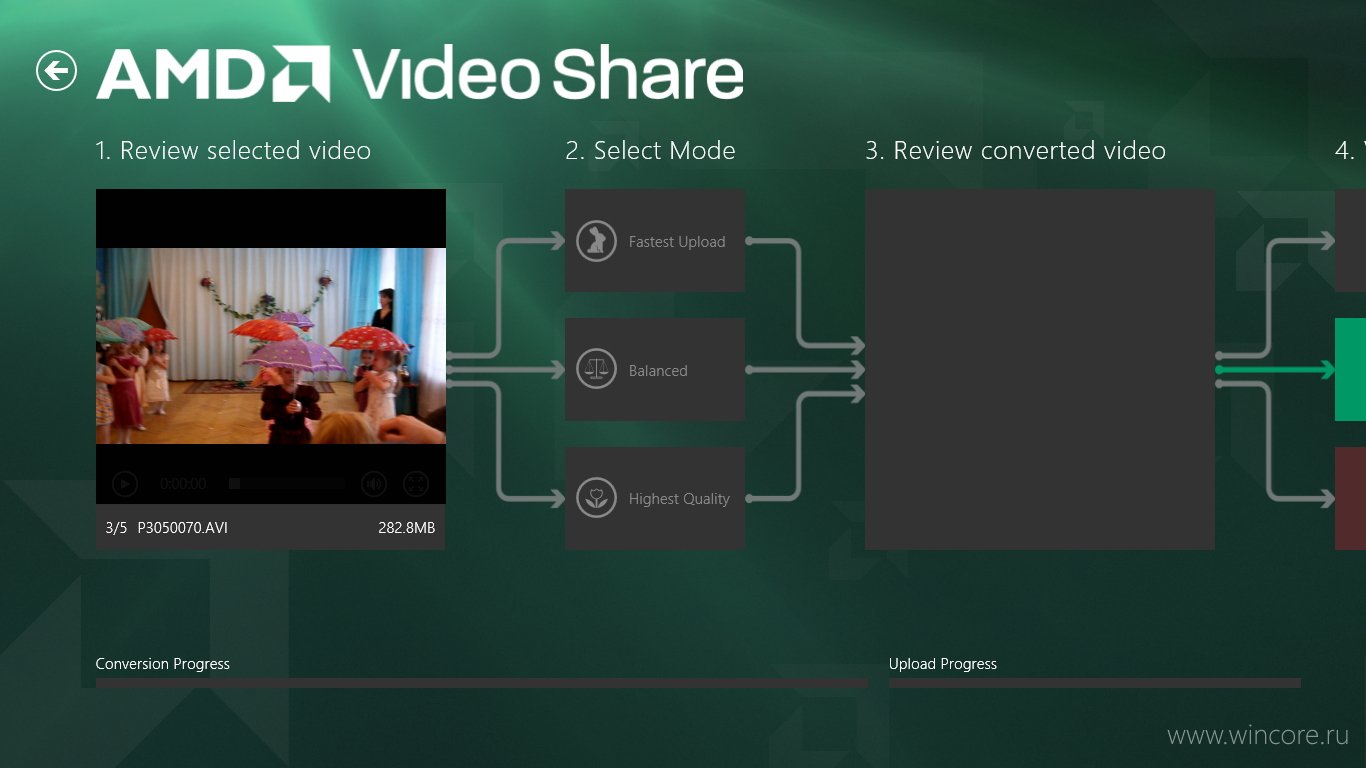Click the Conversion Progress label
This screenshot has width=1366, height=768.
pyautogui.click(x=162, y=664)
